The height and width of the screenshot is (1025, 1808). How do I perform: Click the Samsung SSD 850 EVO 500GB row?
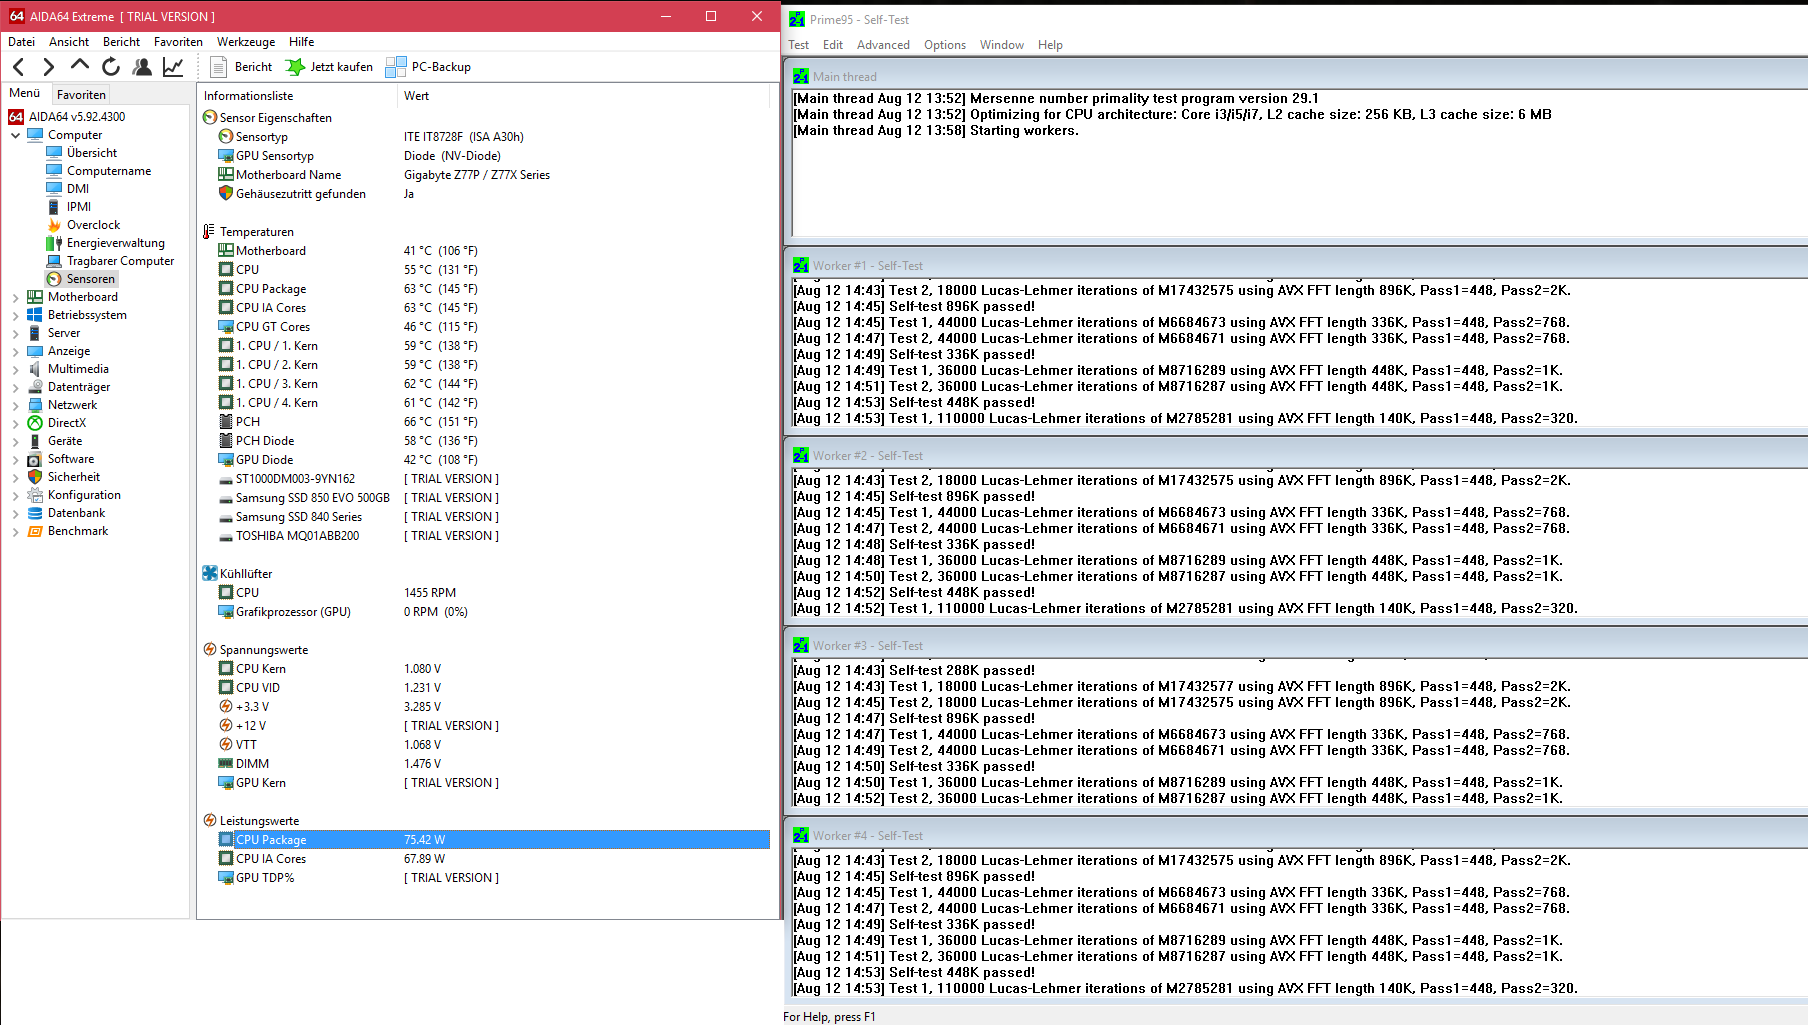coord(485,498)
